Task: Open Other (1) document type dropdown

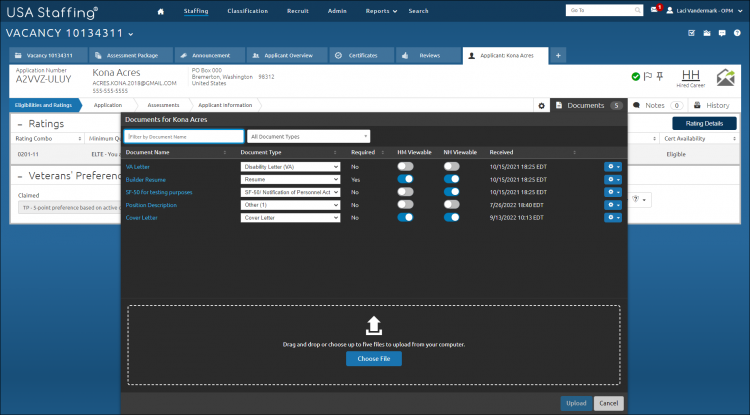Action: tap(290, 205)
